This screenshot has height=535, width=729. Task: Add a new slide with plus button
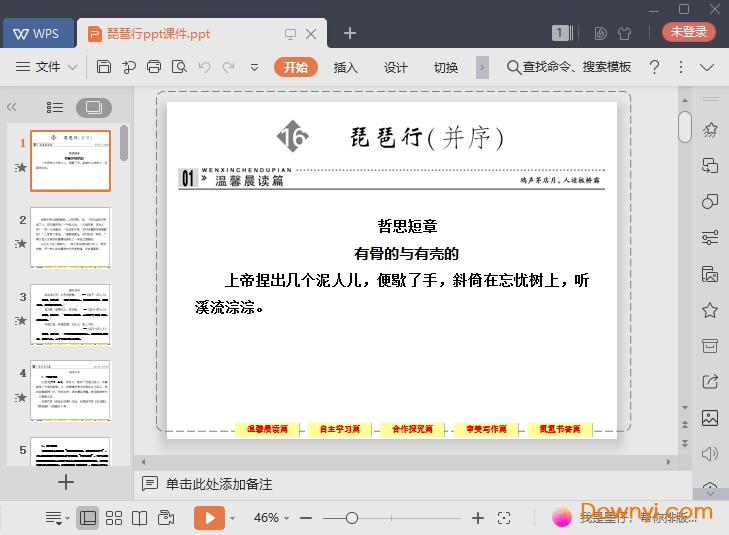[x=66, y=482]
